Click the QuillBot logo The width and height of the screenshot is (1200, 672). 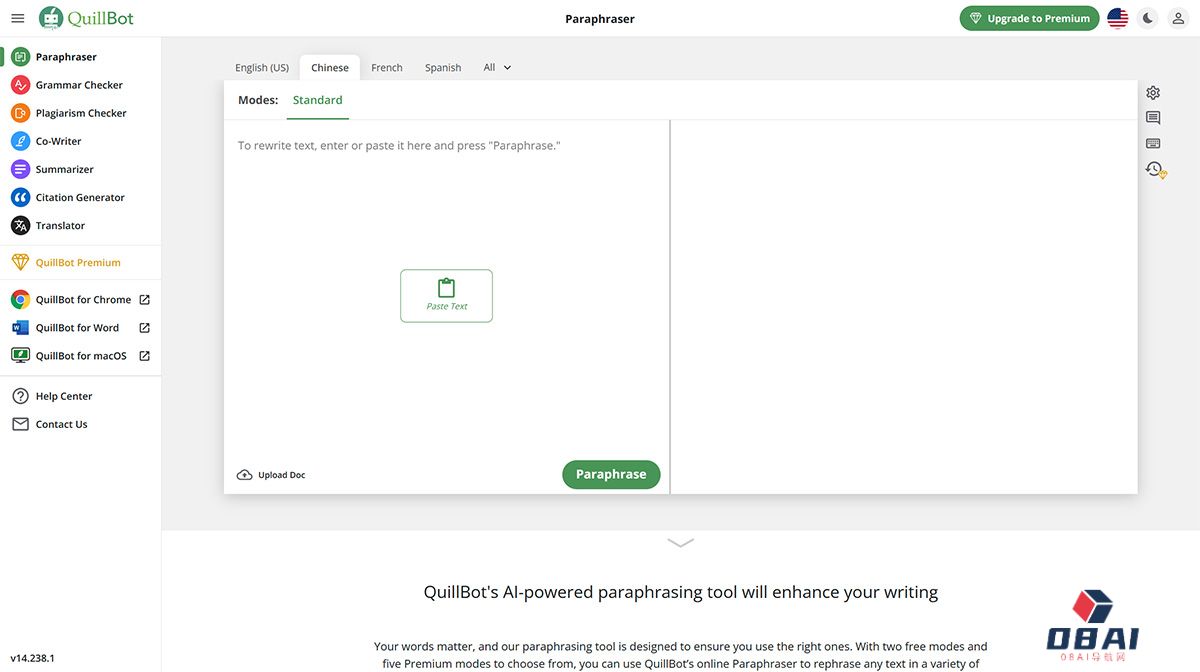tap(86, 18)
